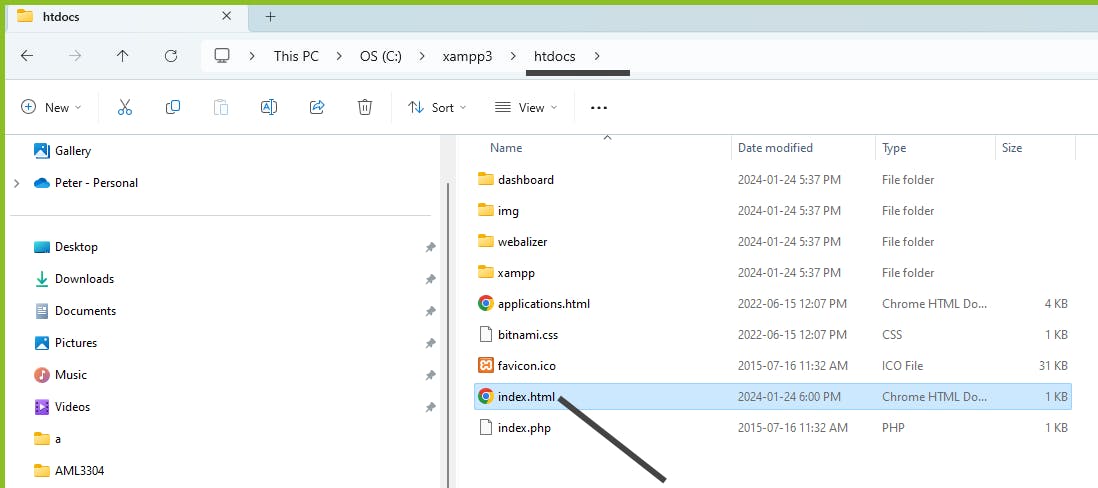Click the Rename icon in toolbar
Screen dimensions: 1098x488
point(269,107)
